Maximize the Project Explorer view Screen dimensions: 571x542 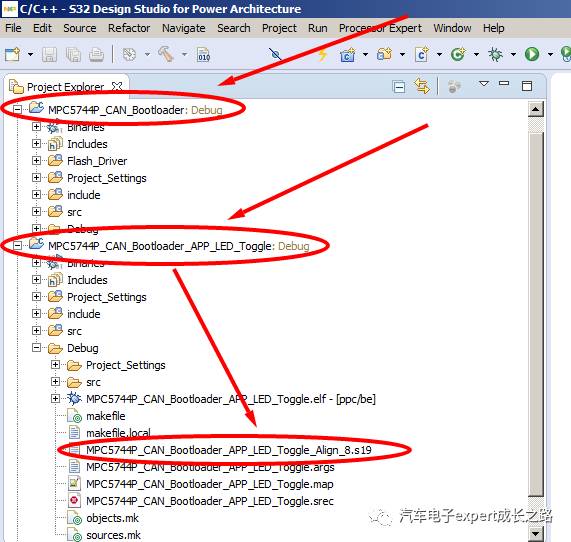point(527,86)
